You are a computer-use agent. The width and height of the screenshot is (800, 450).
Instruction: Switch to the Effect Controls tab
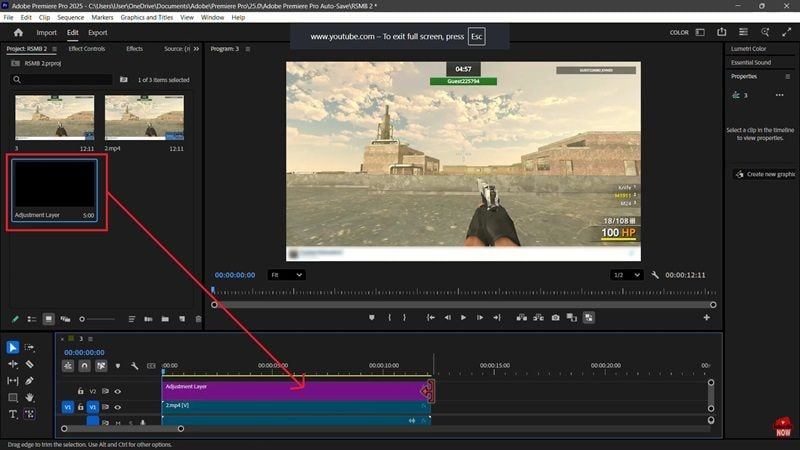click(87, 49)
